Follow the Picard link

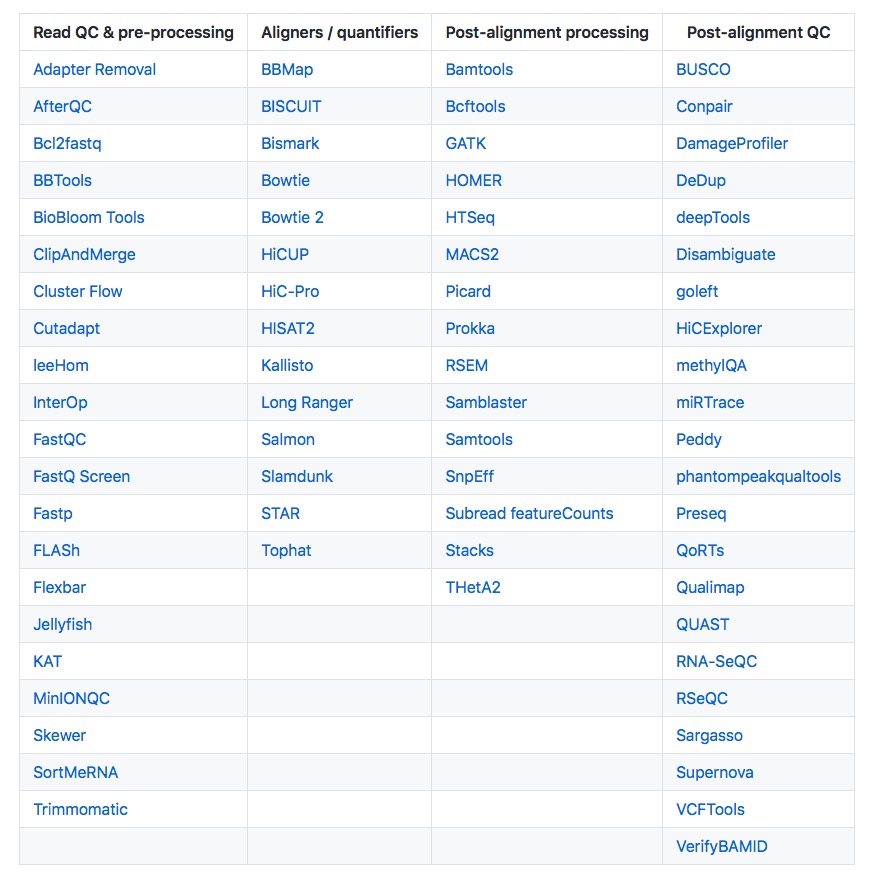click(x=468, y=291)
